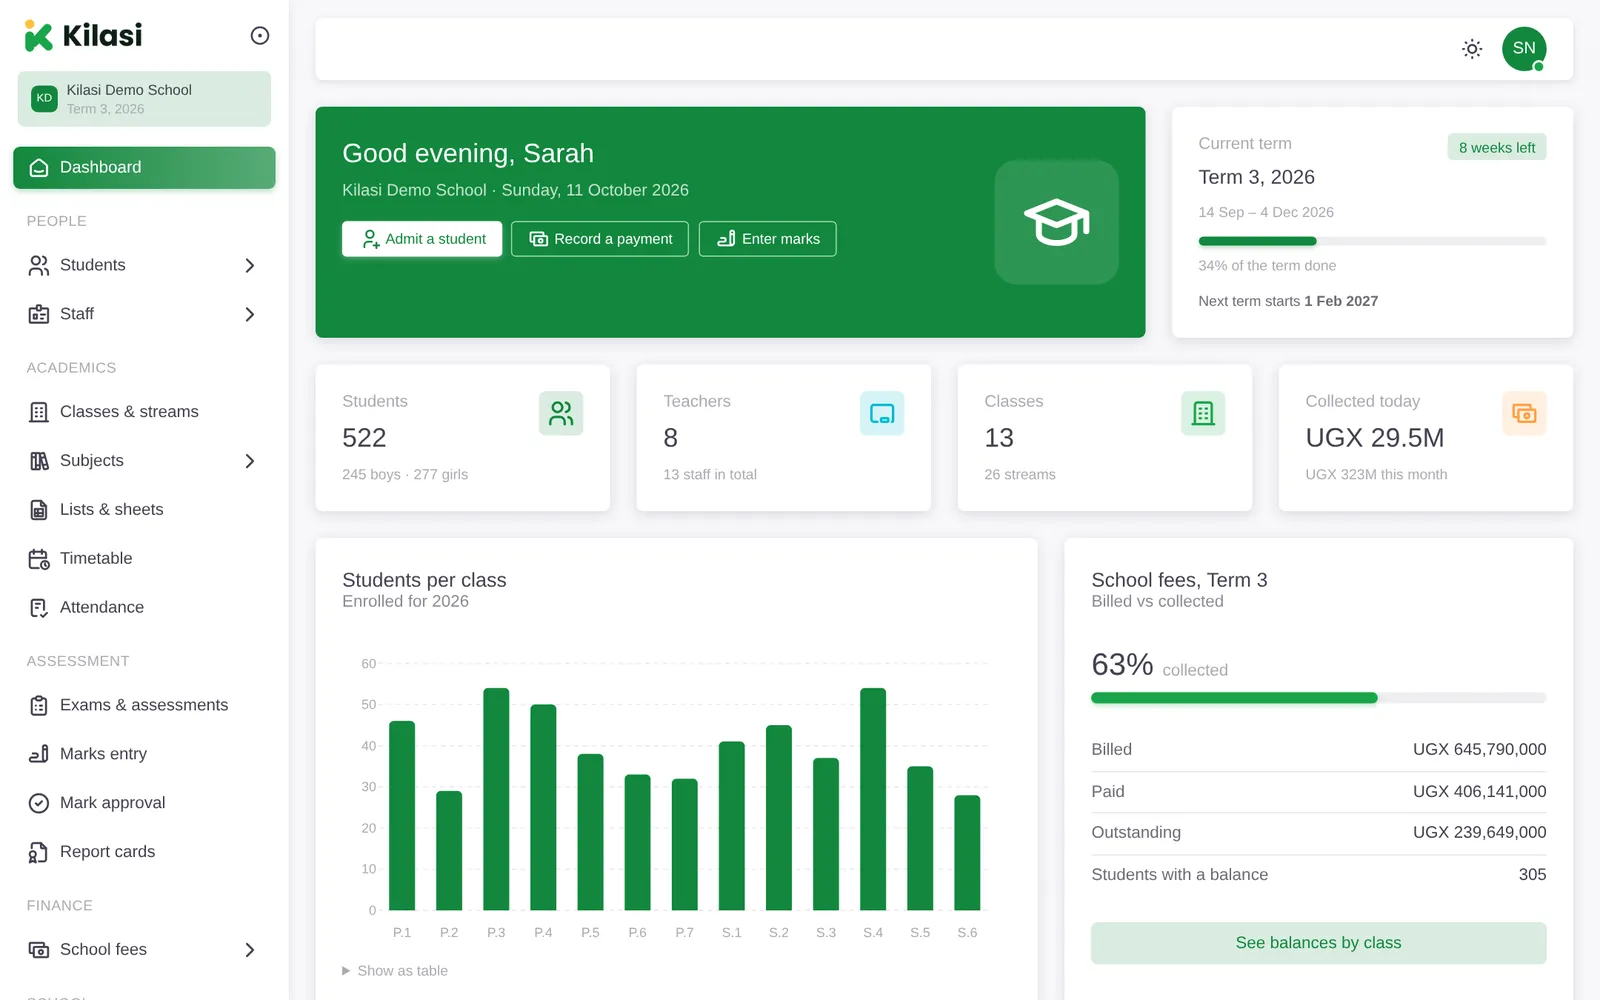This screenshot has height=1000, width=1600.
Task: Record a payment
Action: click(x=600, y=239)
